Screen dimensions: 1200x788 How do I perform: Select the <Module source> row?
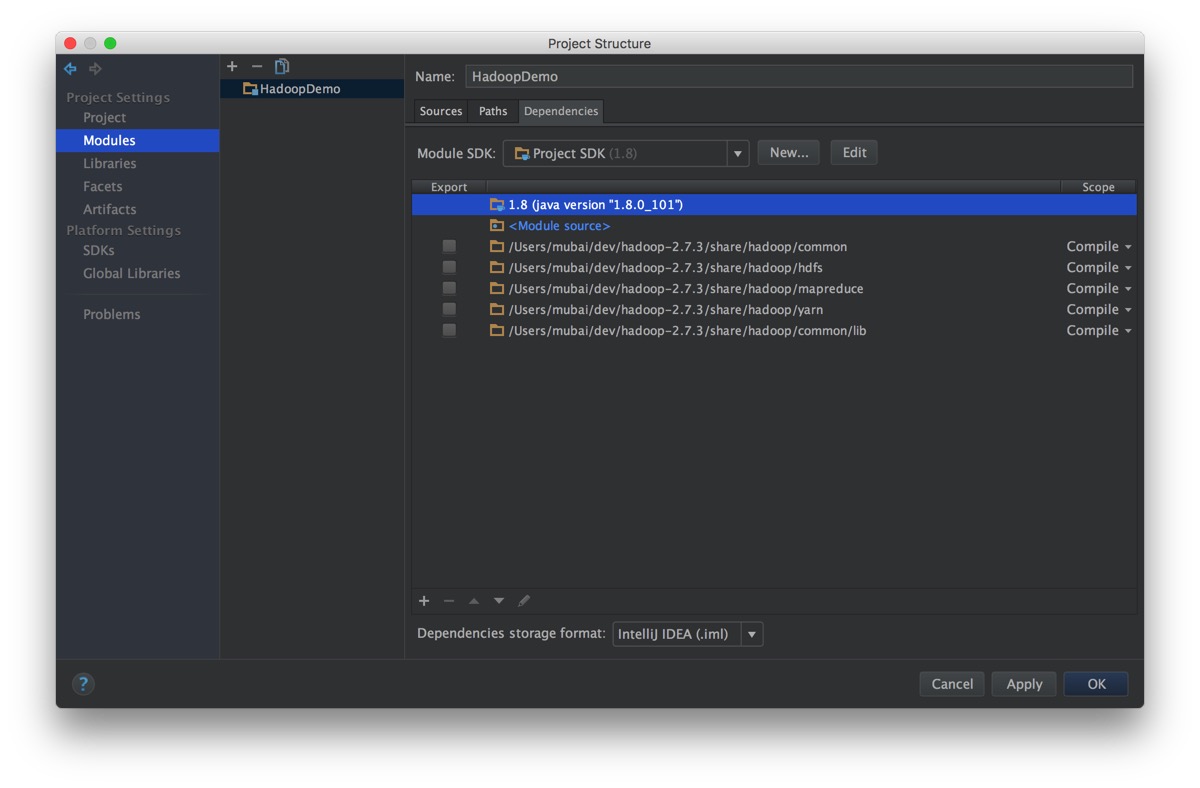tap(774, 226)
